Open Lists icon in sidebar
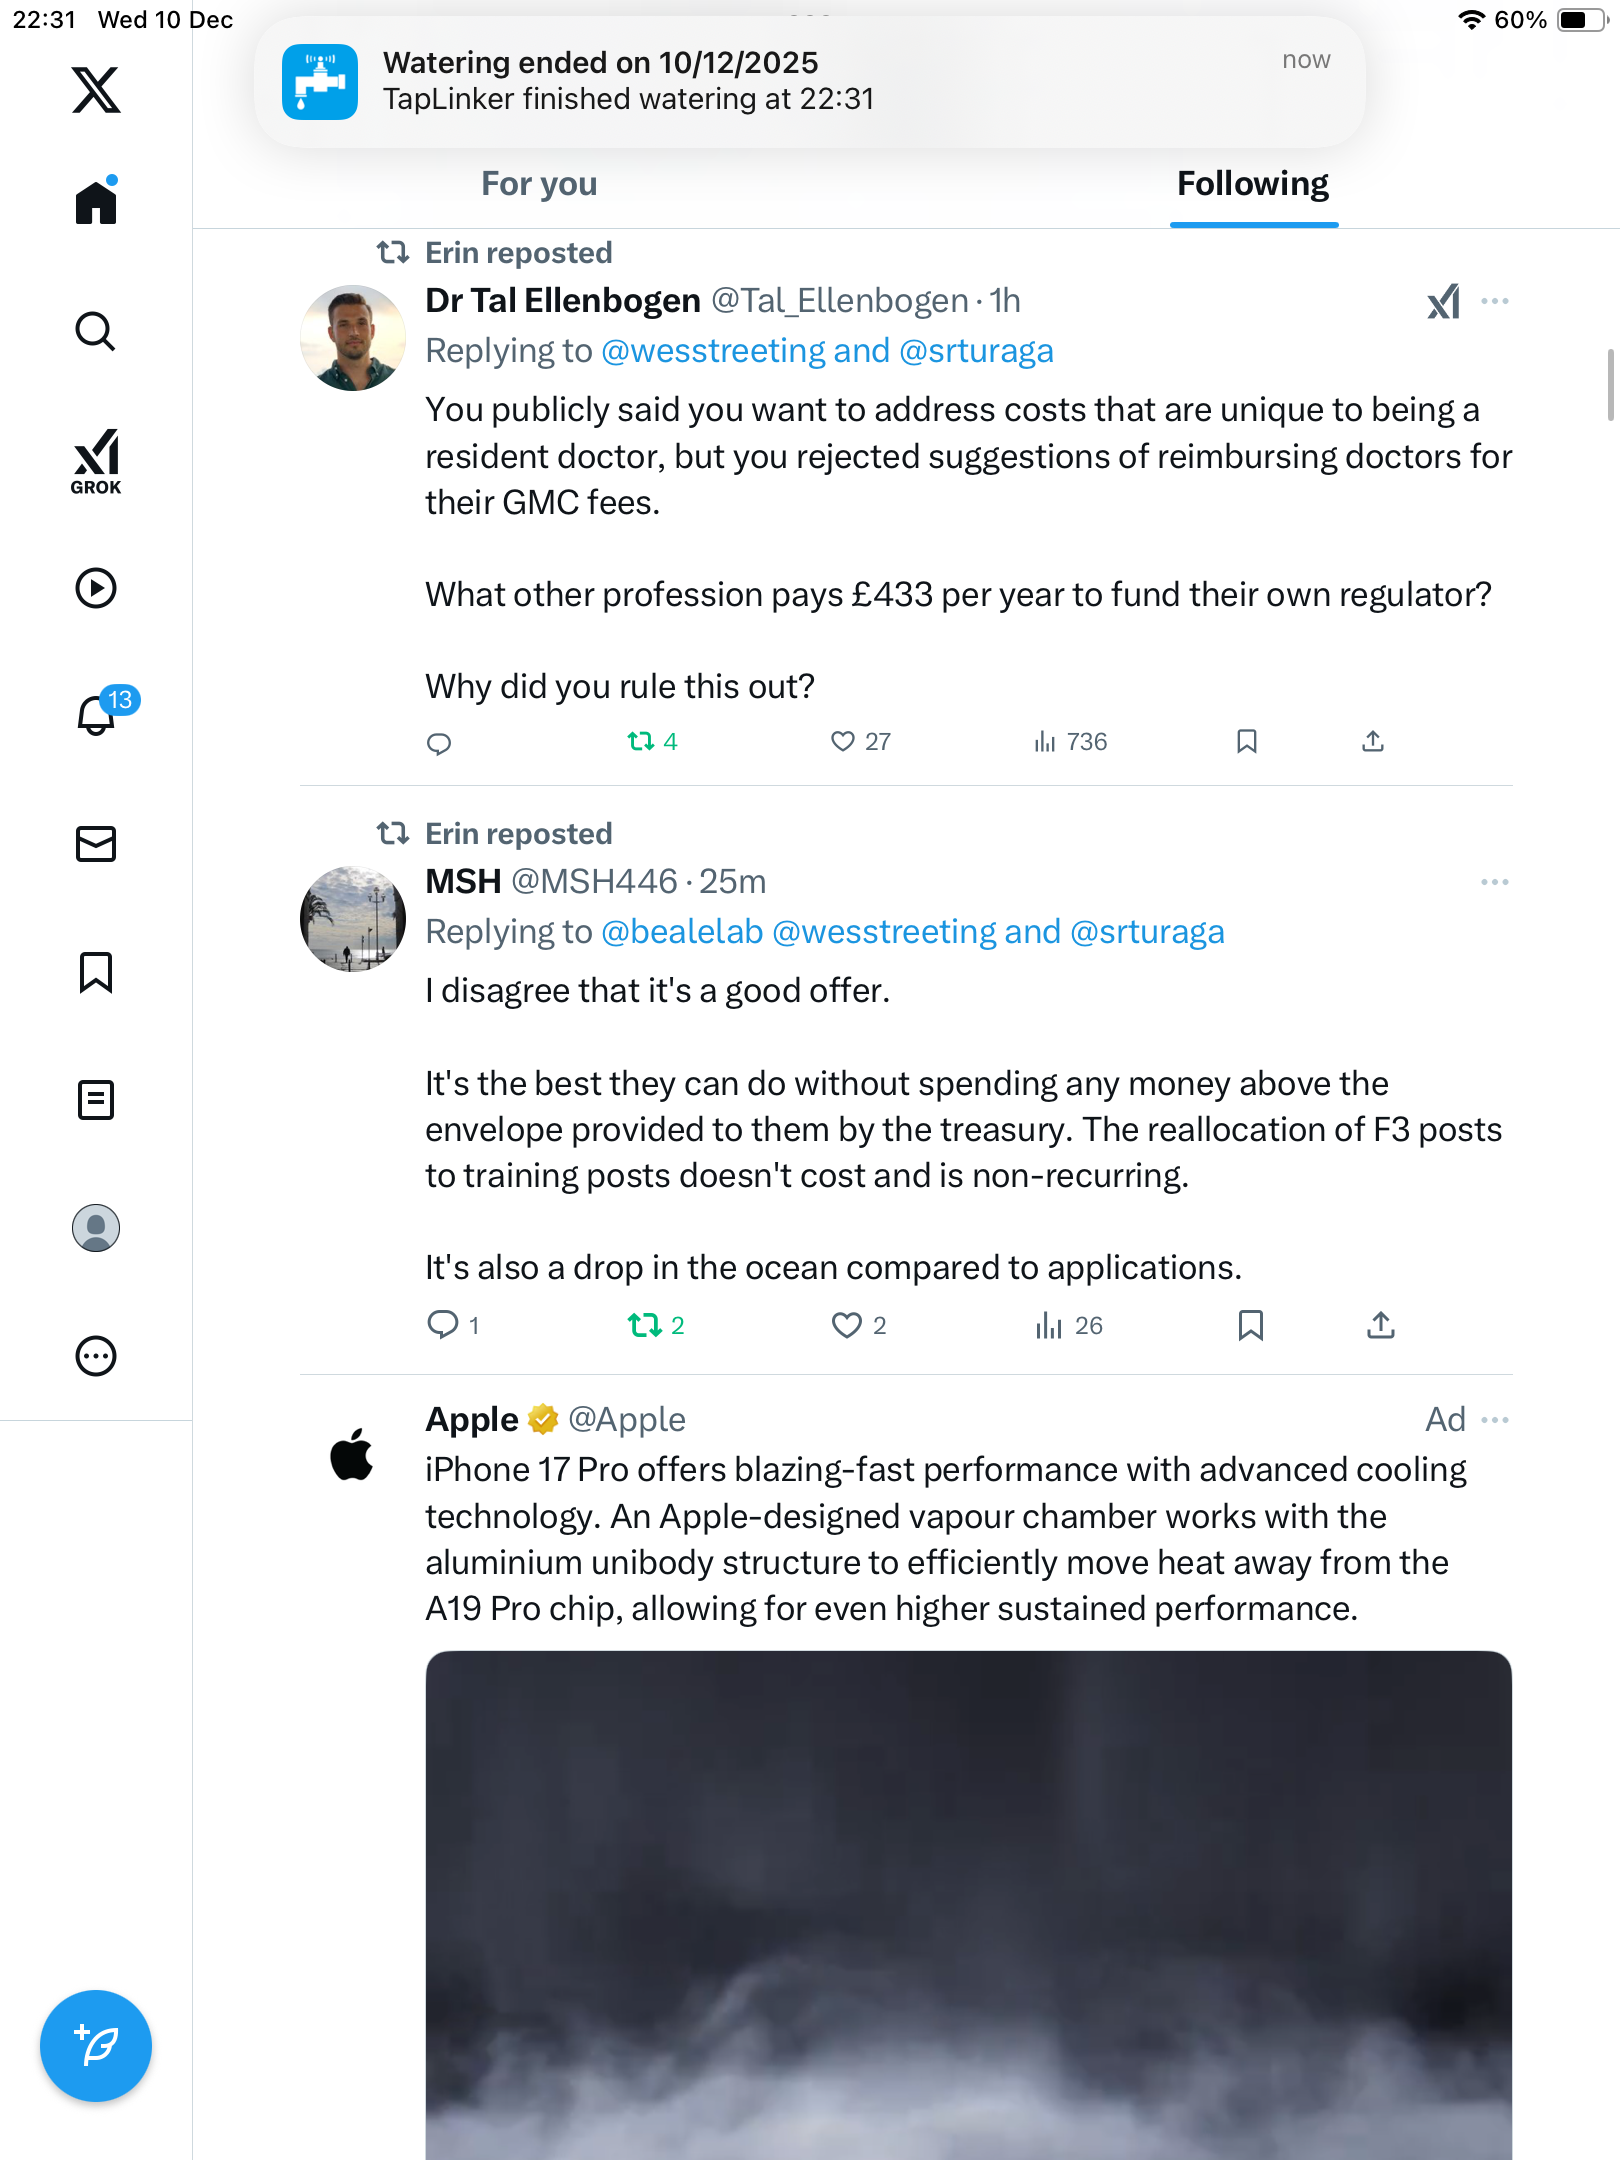 96,1100
